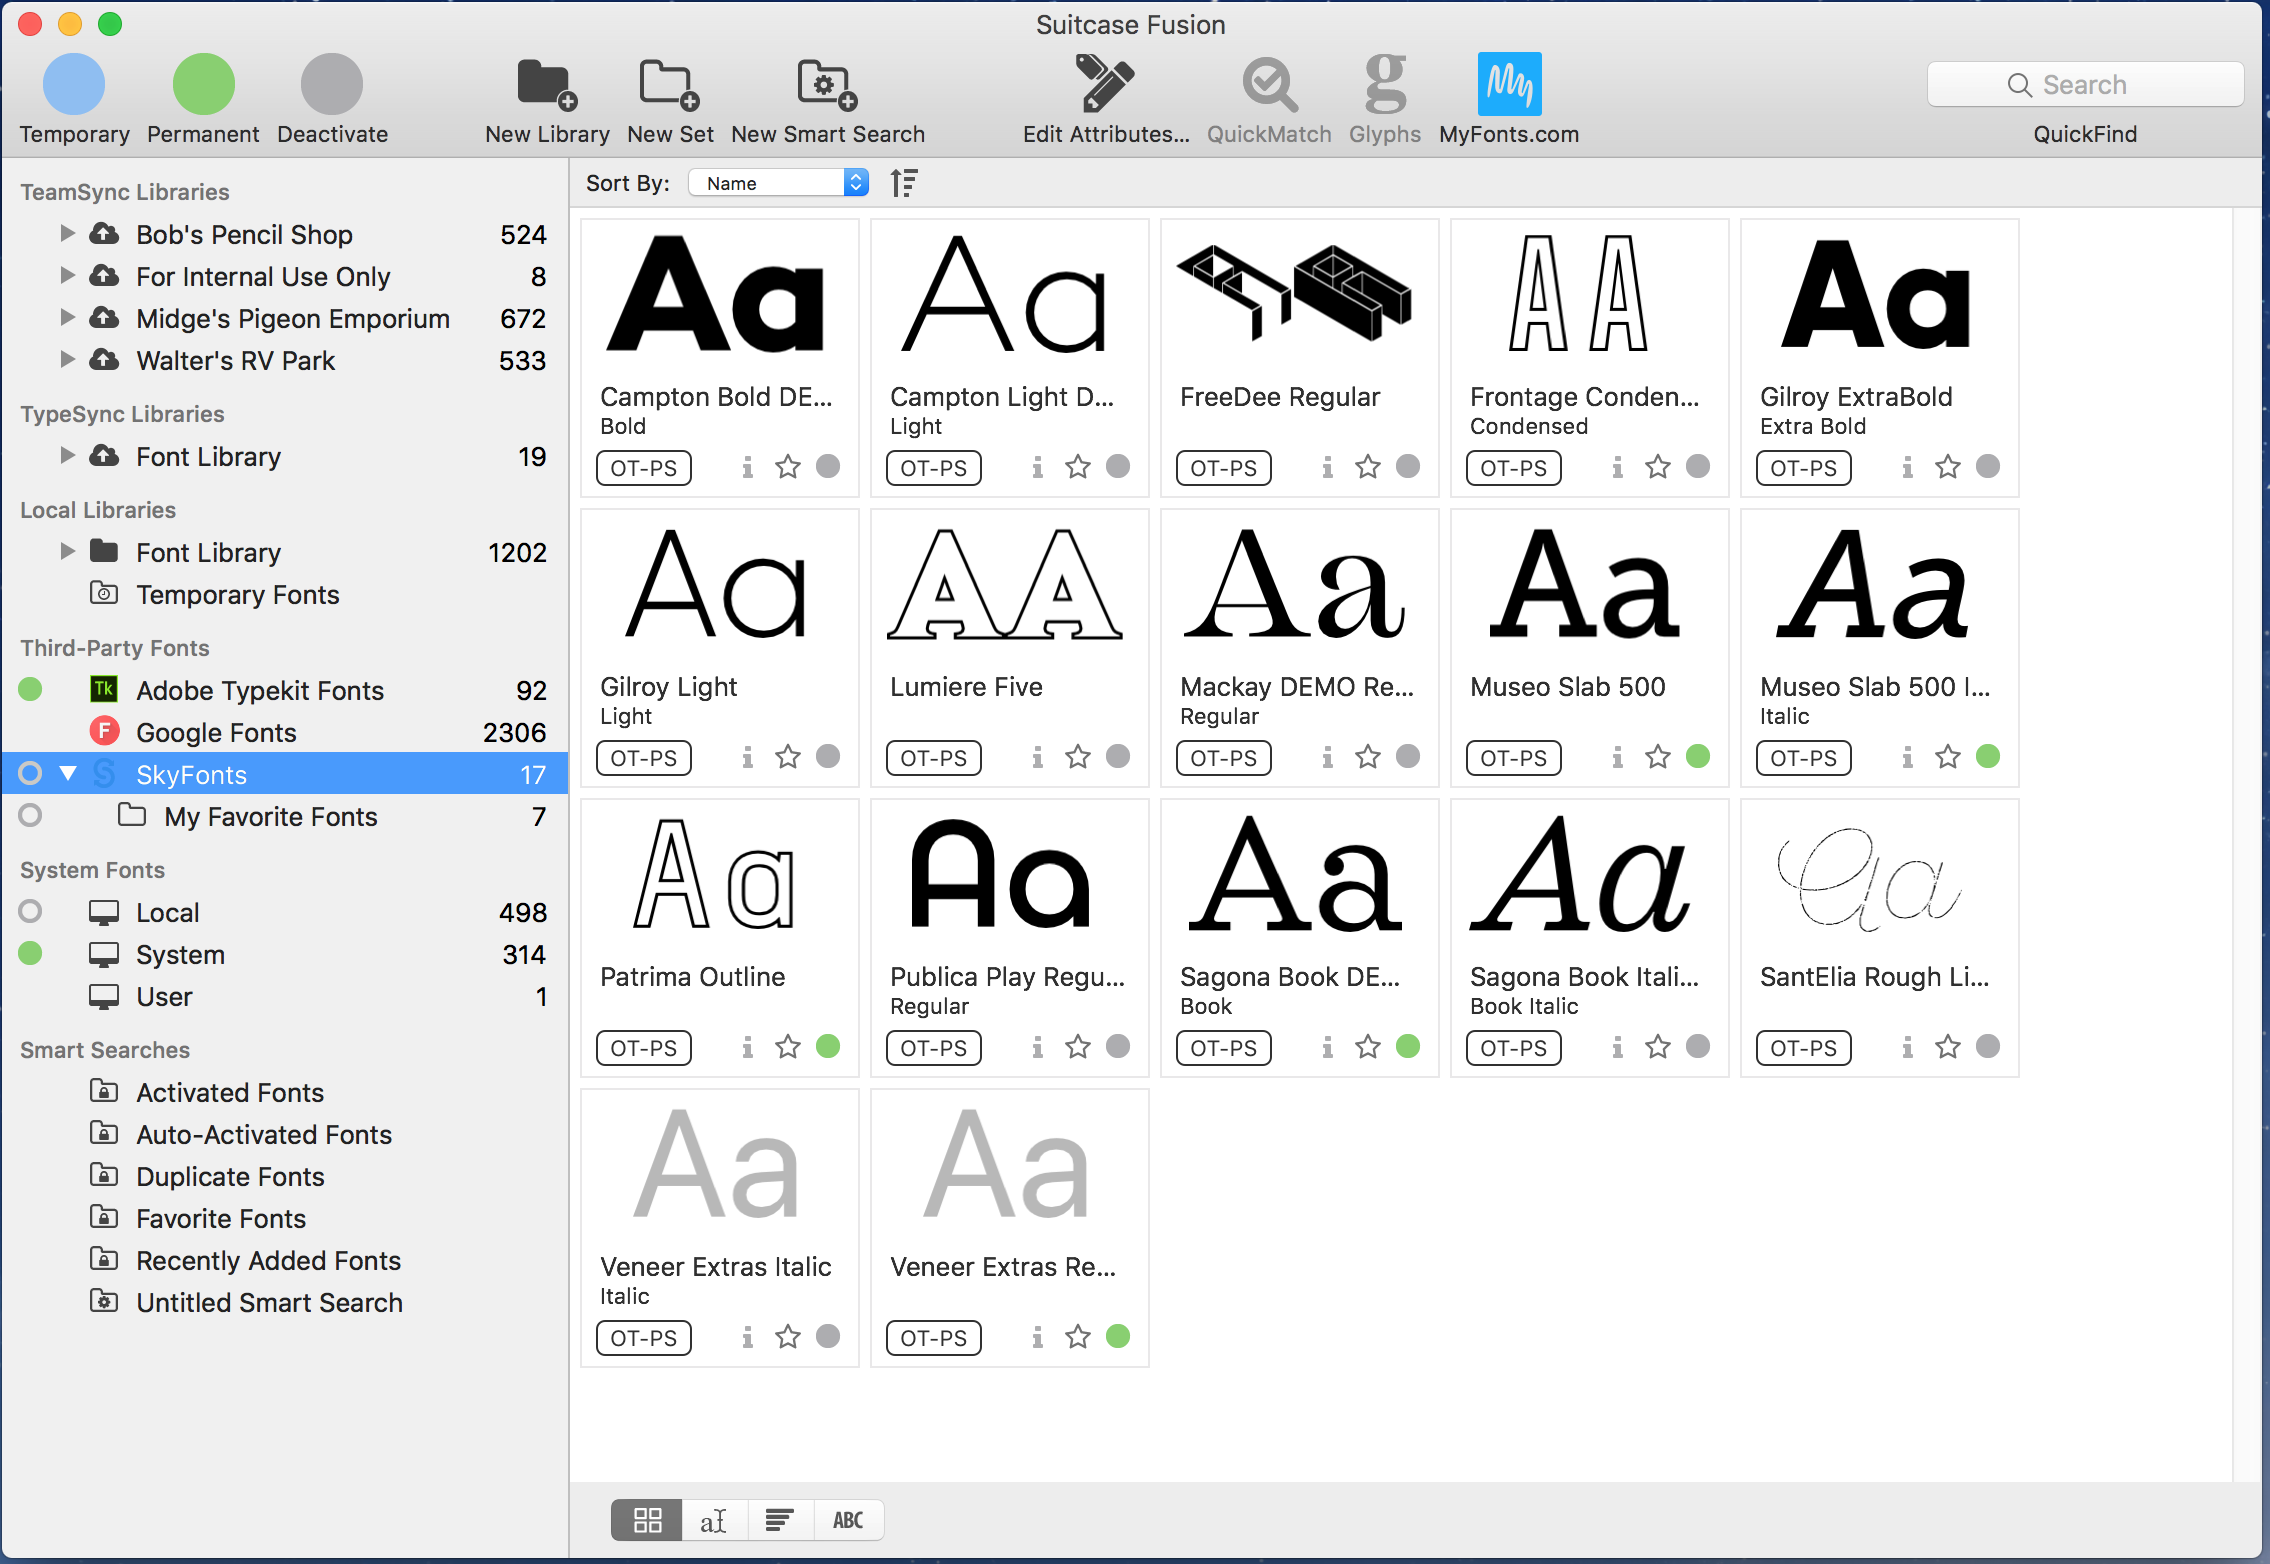This screenshot has width=2270, height=1564.
Task: Collapse the SkyFonts library tree
Action: (67, 774)
